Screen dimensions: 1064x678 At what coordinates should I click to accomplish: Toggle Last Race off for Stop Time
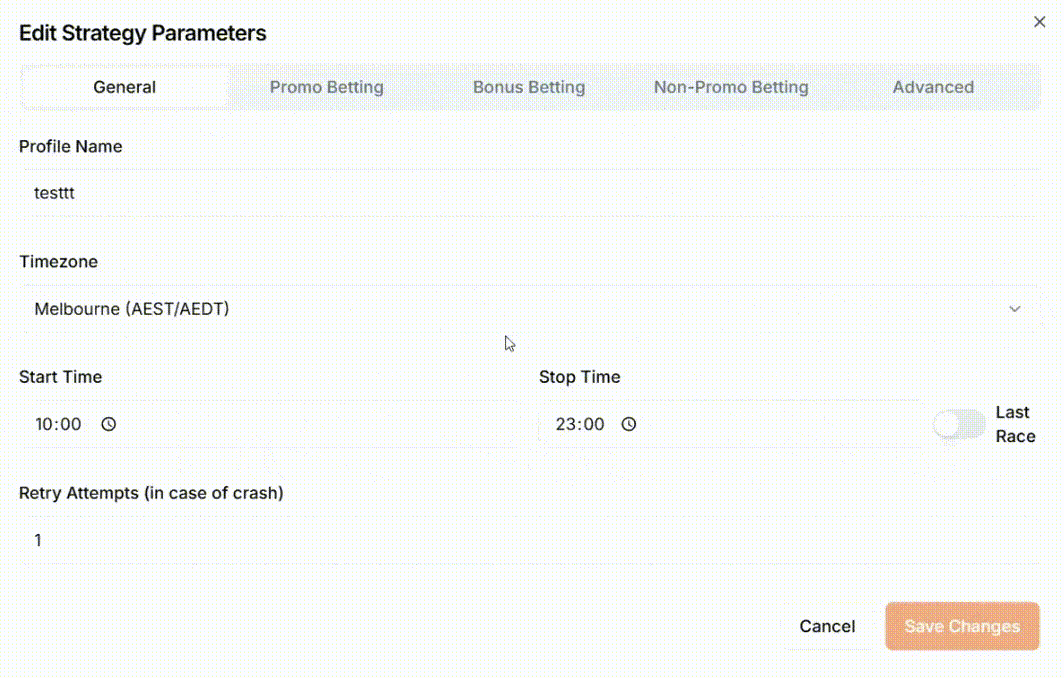click(958, 424)
